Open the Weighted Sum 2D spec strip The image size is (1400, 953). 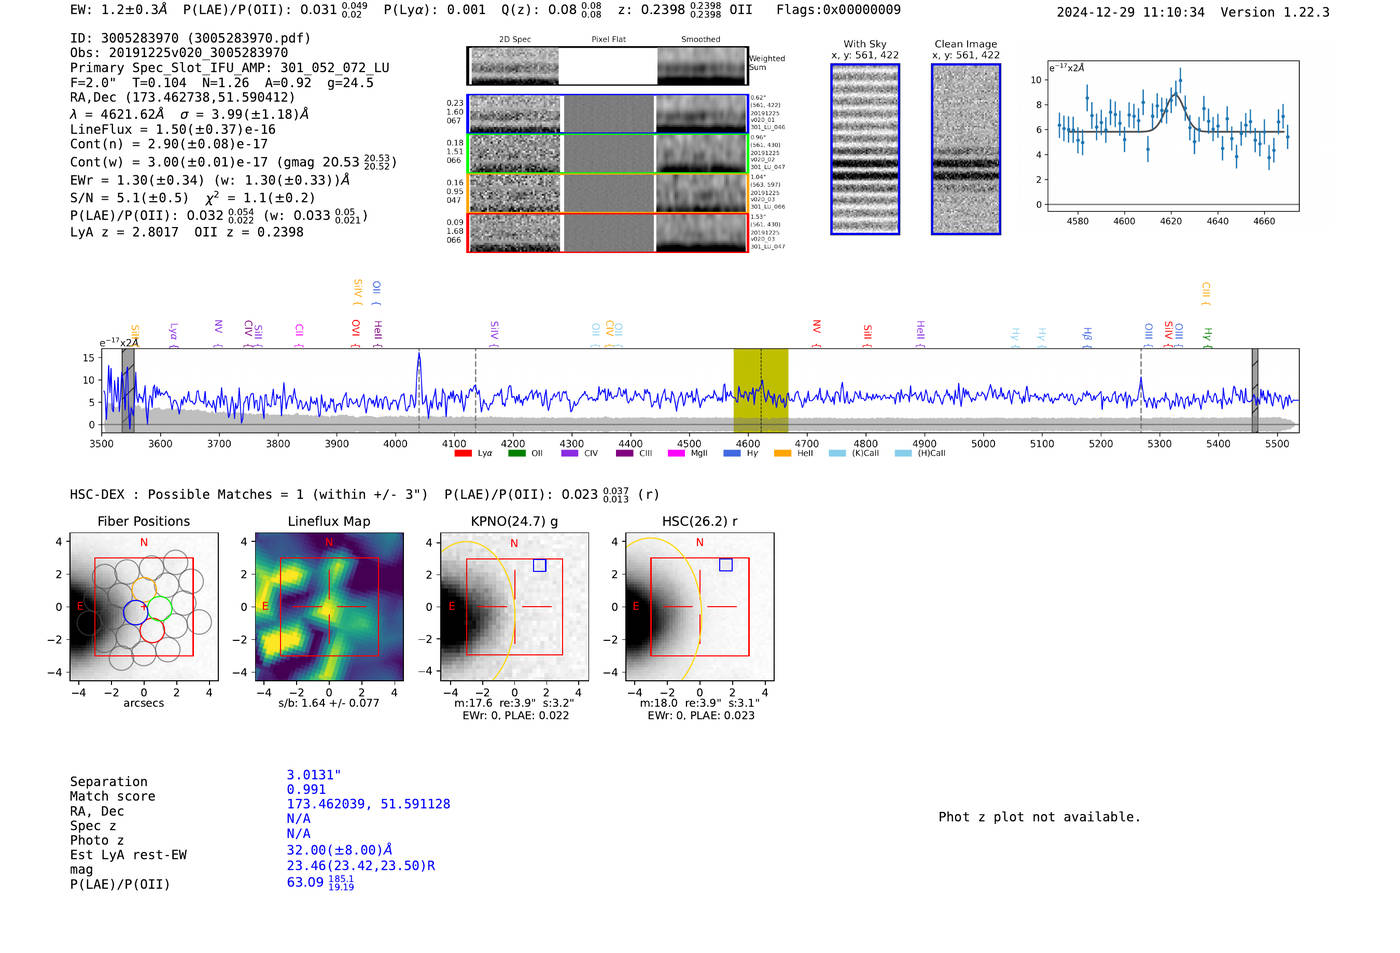coord(607,66)
